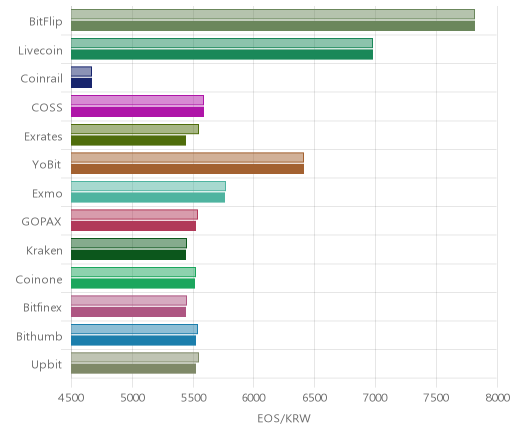This screenshot has height=436, width=512.
Task: Click the brown YoBit bar
Action: [x=187, y=169]
